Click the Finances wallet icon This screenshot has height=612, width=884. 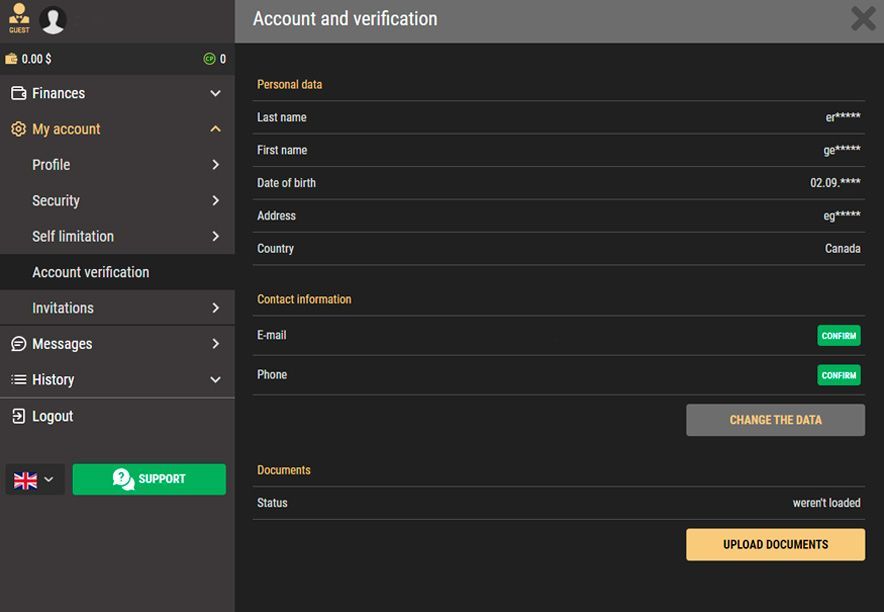[x=18, y=93]
